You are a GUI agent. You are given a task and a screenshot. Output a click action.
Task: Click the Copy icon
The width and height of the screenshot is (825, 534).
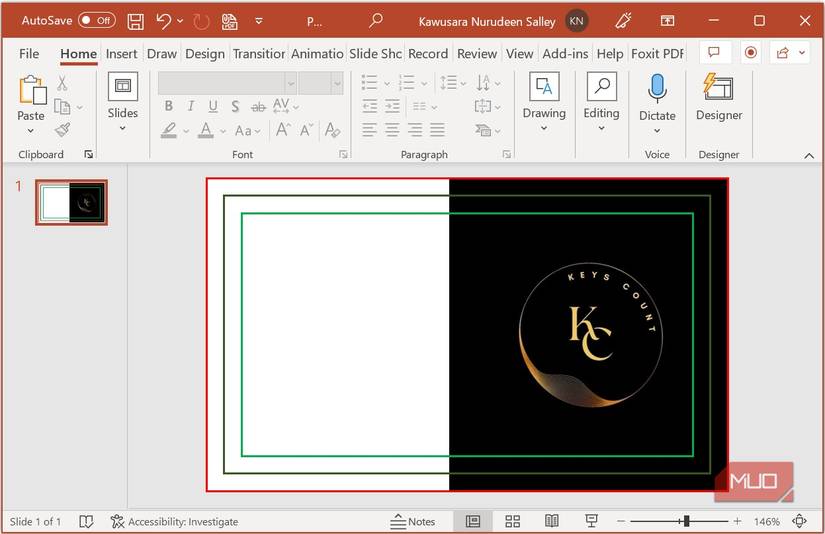pos(62,107)
